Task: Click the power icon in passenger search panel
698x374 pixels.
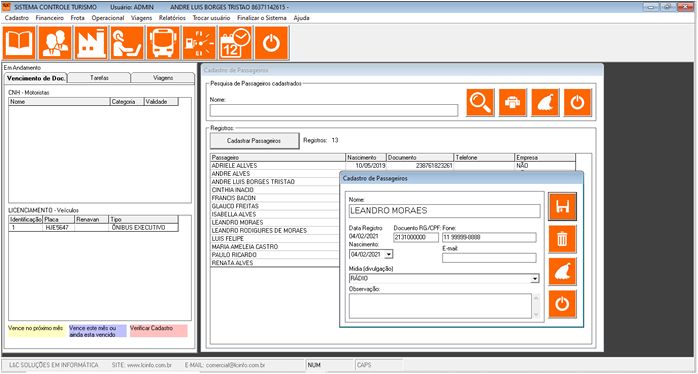Action: 578,103
